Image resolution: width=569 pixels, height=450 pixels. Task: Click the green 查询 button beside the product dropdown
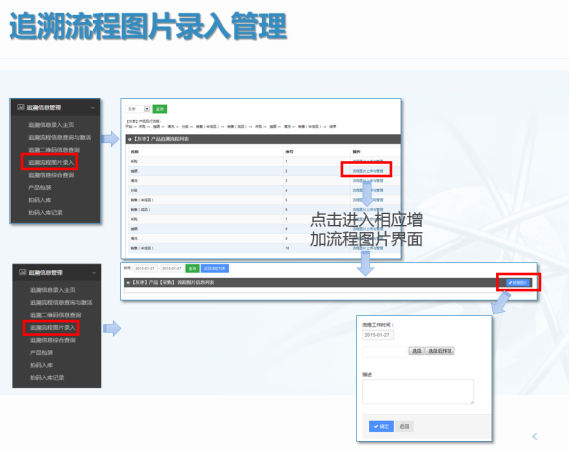pos(160,109)
